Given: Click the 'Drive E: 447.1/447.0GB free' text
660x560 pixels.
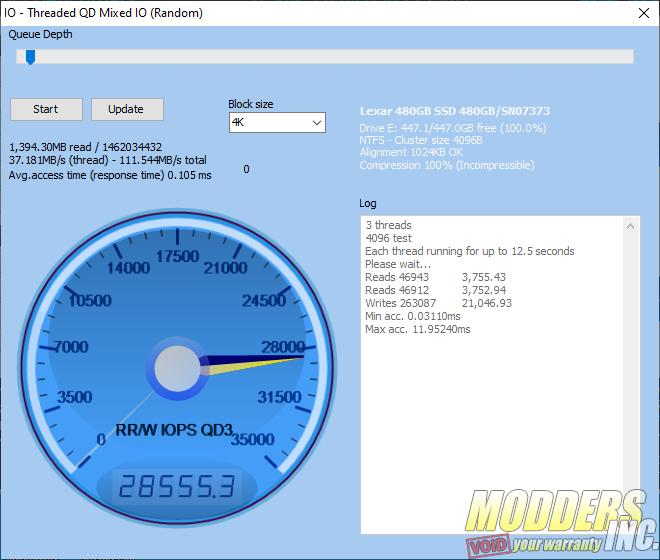Looking at the screenshot, I should pos(452,128).
